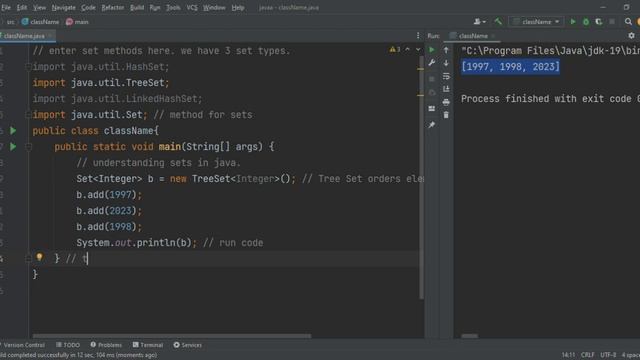Open the TODO tool window
This screenshot has width=640, height=360.
(x=68, y=345)
